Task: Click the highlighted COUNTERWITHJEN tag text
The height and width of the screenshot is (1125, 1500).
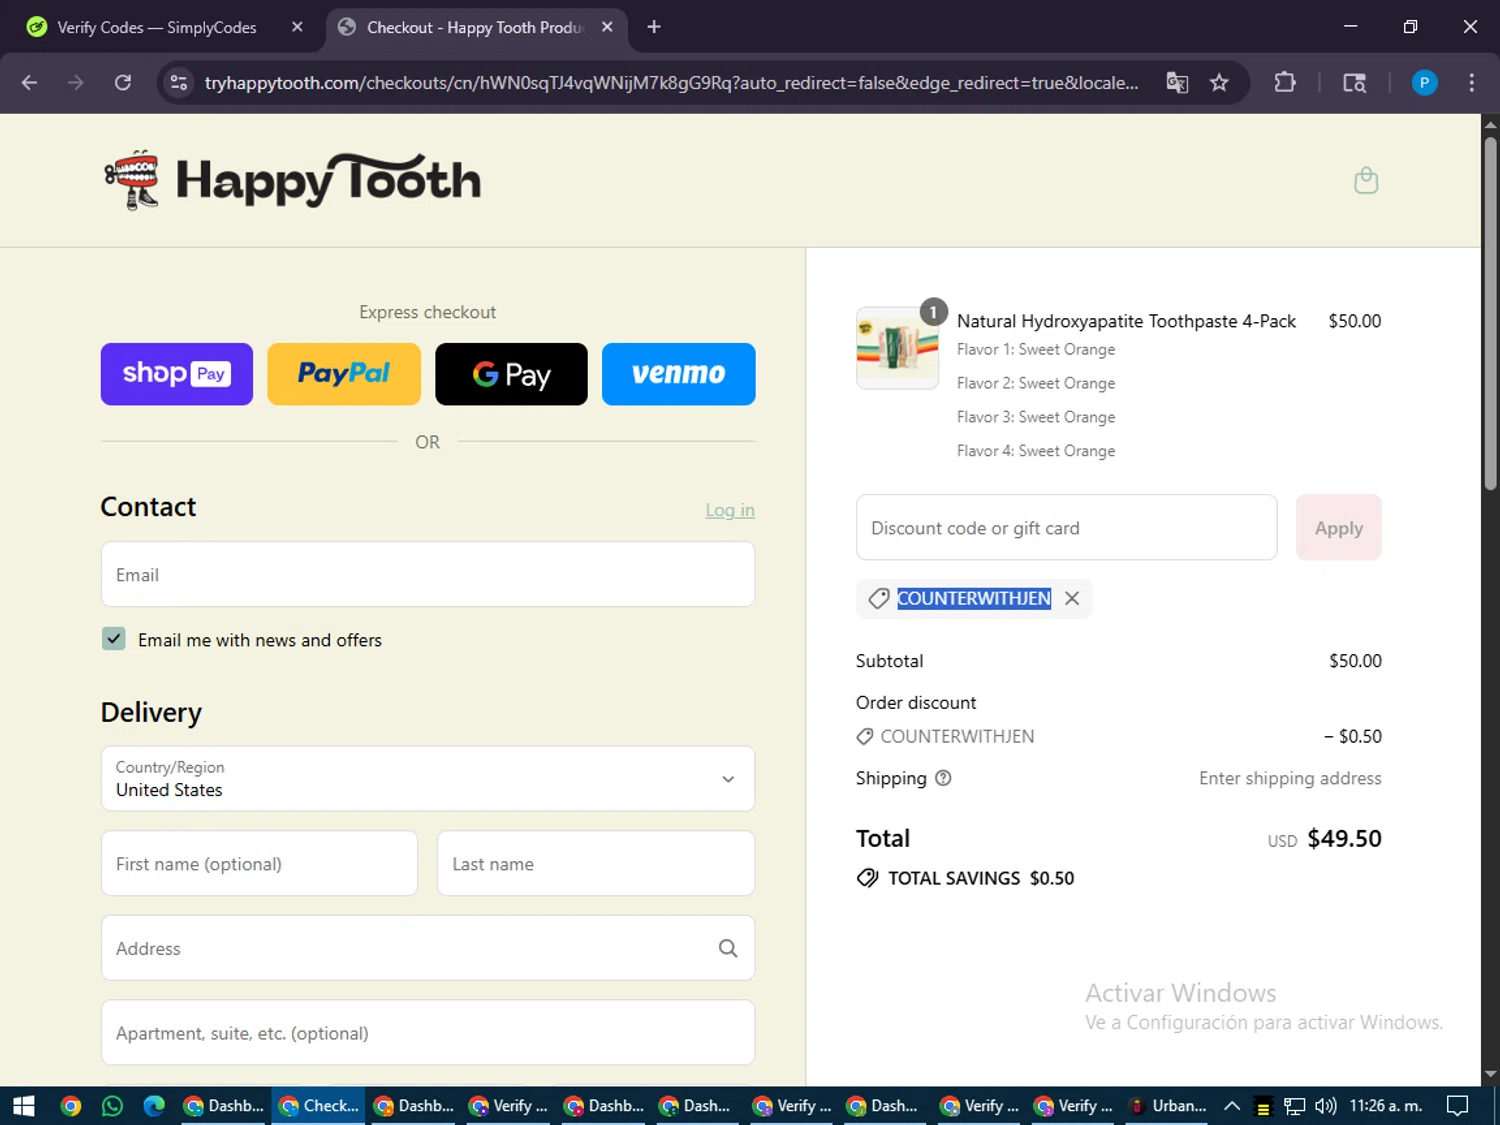Action: (x=974, y=598)
